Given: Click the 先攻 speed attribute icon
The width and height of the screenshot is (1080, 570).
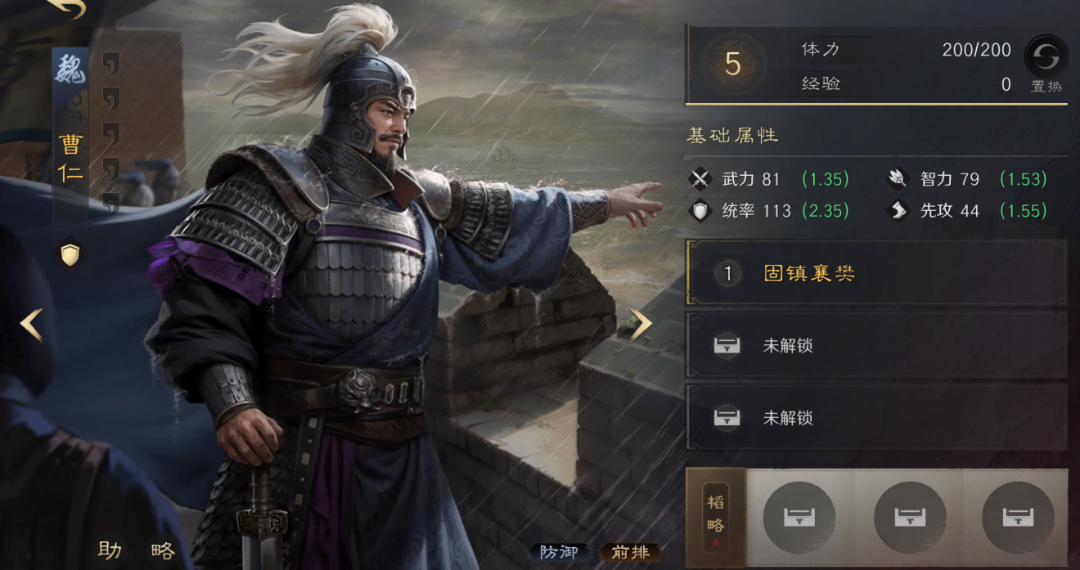Looking at the screenshot, I should click(898, 211).
